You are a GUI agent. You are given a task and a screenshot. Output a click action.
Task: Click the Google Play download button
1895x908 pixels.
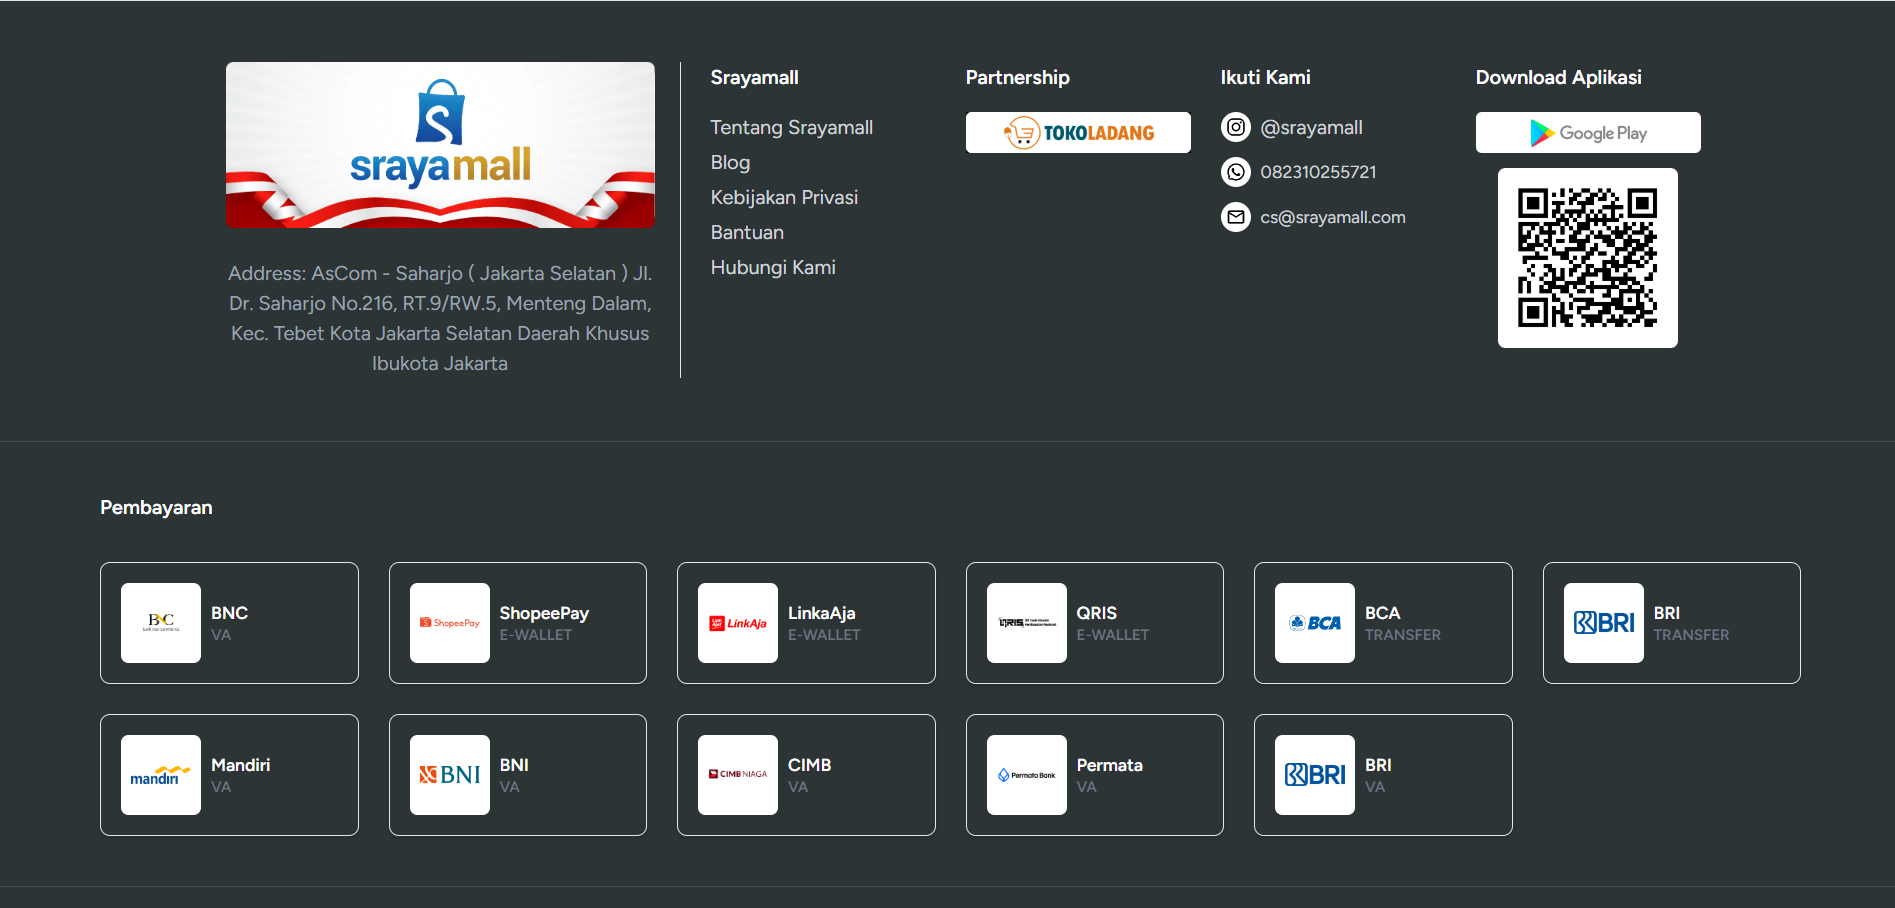click(1588, 133)
